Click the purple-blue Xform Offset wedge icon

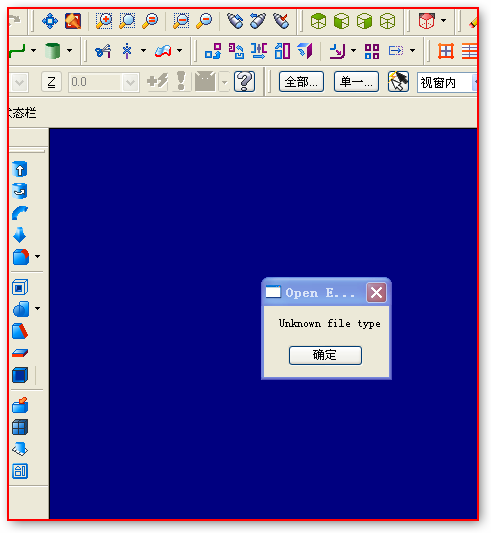coord(305,51)
